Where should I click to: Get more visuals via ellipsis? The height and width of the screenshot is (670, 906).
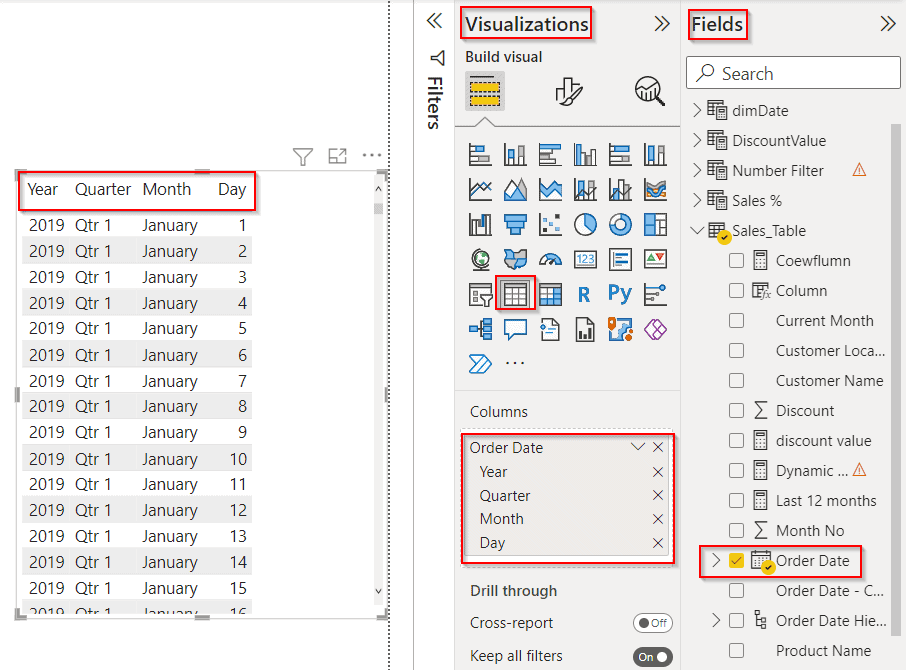coord(515,363)
